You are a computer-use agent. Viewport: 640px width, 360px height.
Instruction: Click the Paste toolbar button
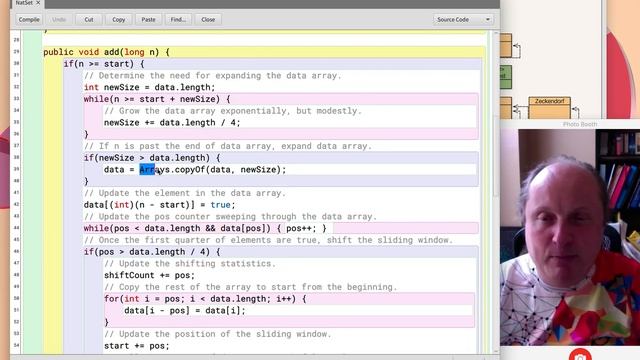click(148, 19)
